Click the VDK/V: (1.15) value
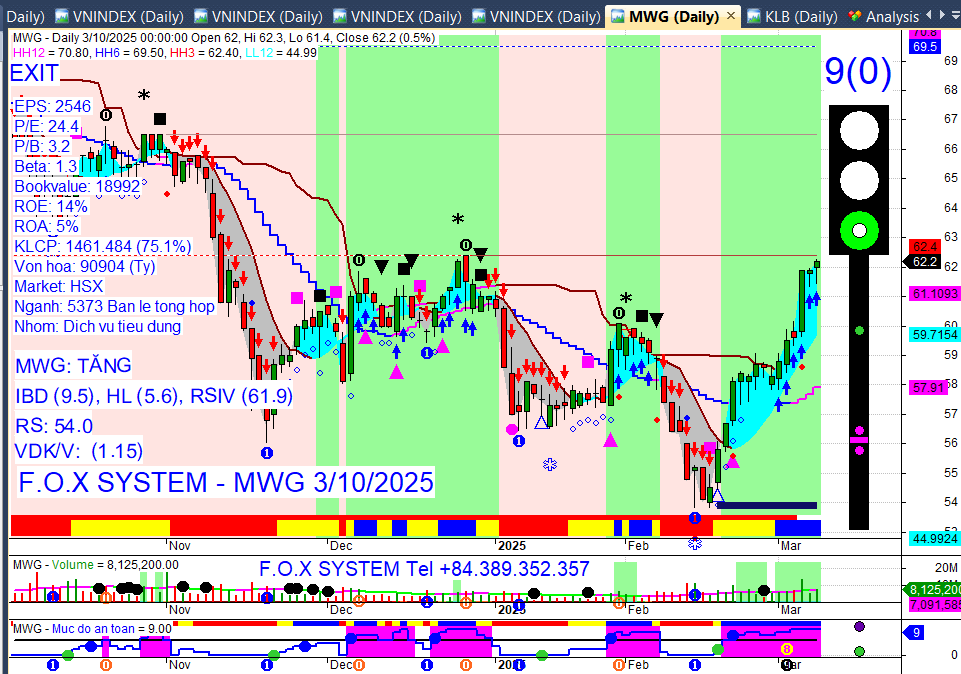 click(x=78, y=452)
